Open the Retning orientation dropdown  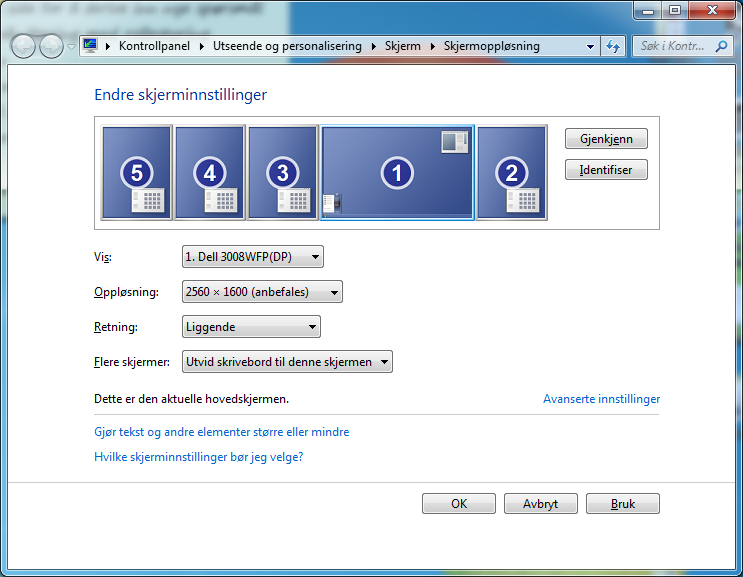tap(251, 327)
